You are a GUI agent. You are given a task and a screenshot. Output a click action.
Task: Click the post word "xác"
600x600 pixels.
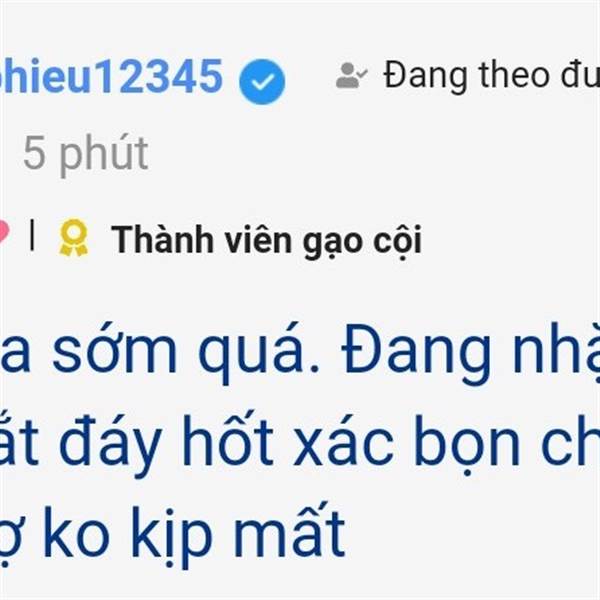(344, 445)
